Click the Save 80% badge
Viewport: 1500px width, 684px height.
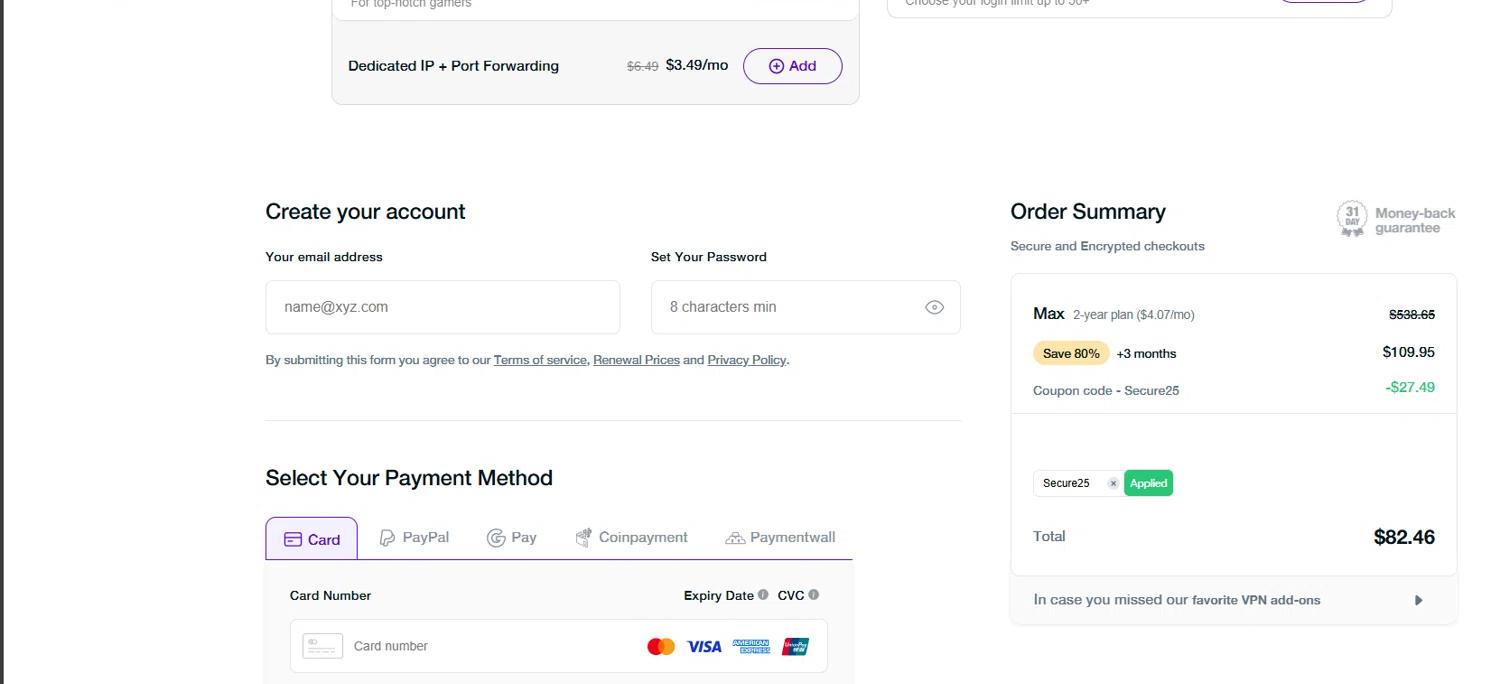1071,353
